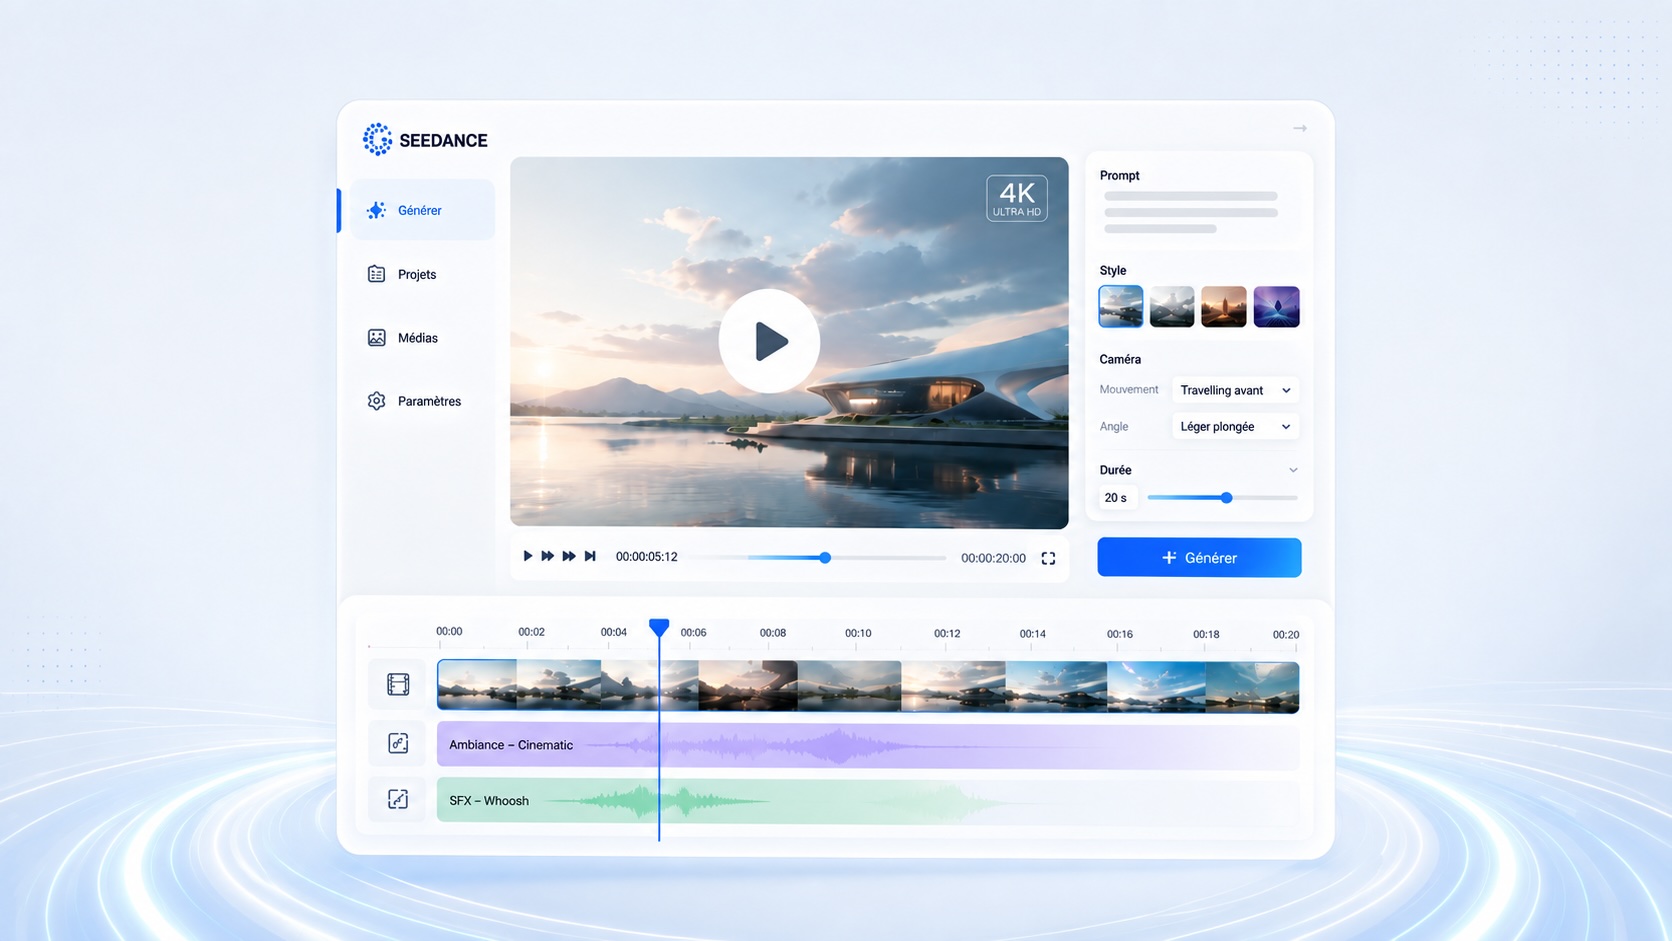
Task: Click the 00:00 mark on the timeline ruler
Action: point(449,631)
